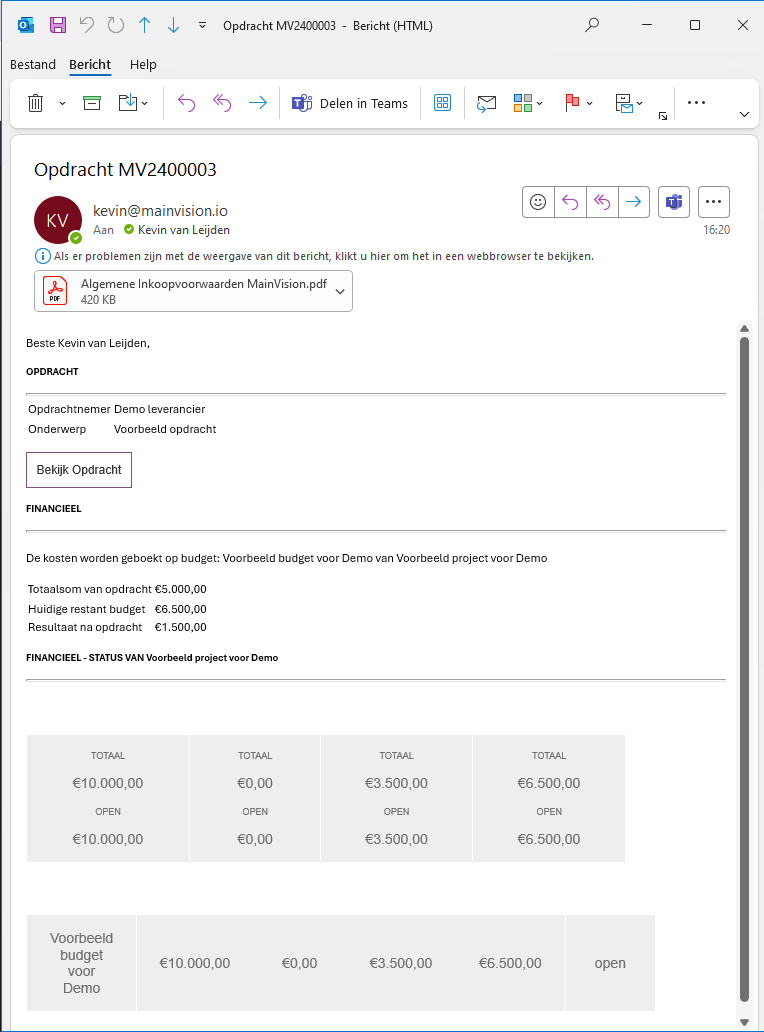Switch to the Help tab

pos(143,64)
